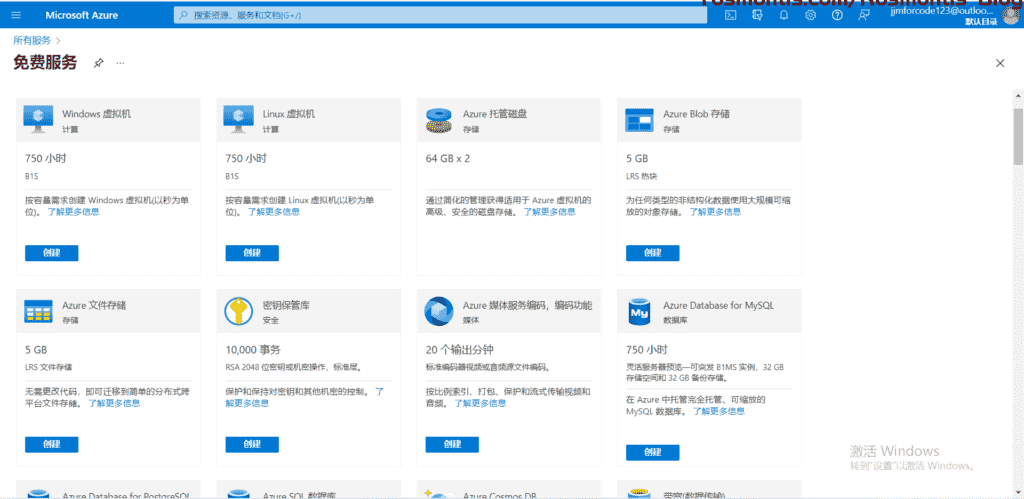
Task: Click the Azure 文件存储 icon
Action: [x=39, y=312]
